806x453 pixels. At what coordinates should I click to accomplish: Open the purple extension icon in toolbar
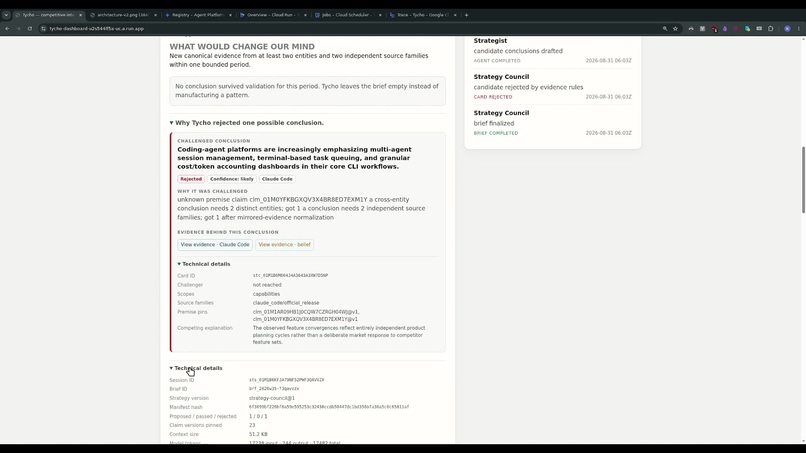pos(725,29)
